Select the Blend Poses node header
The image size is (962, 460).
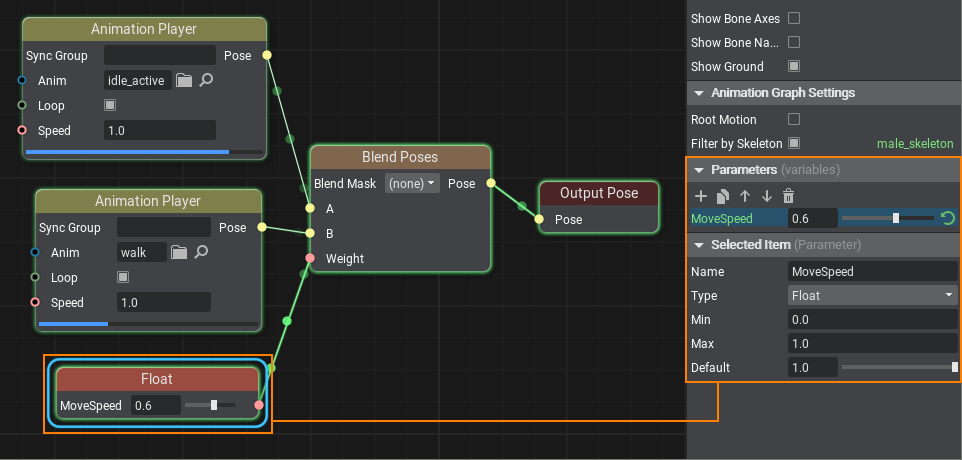(400, 157)
